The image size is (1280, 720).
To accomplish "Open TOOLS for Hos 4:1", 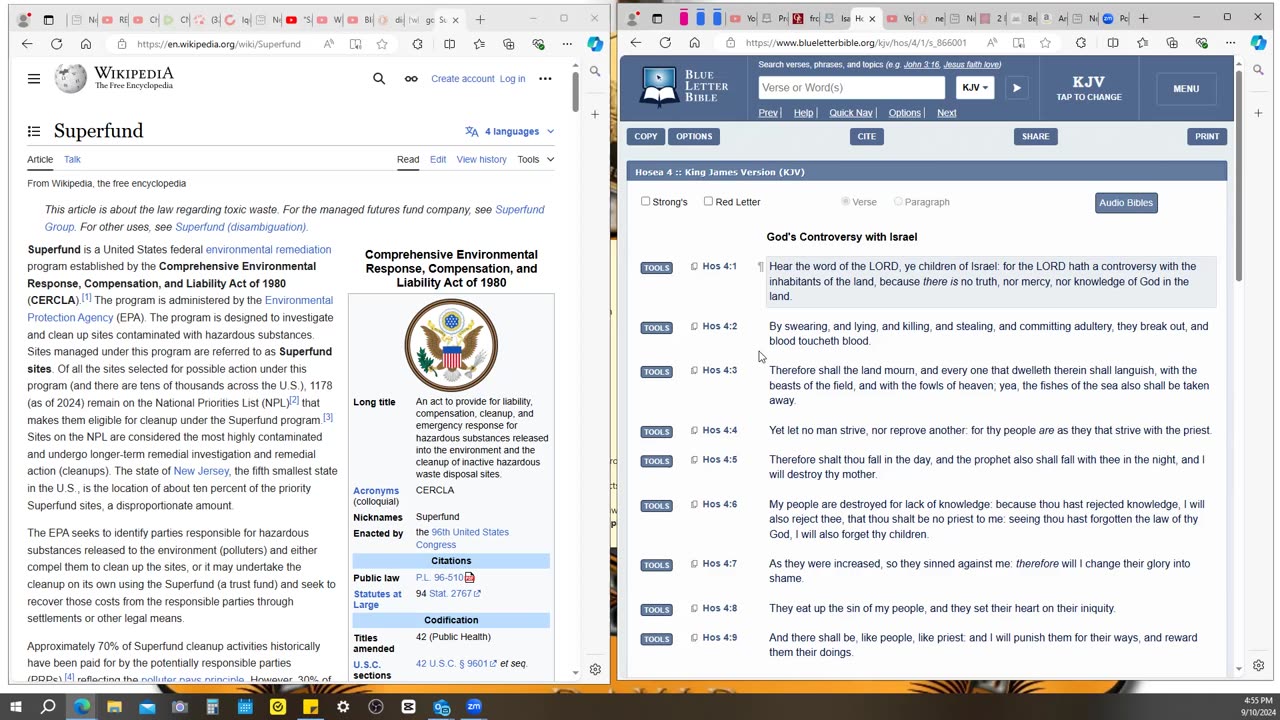I will (x=656, y=267).
